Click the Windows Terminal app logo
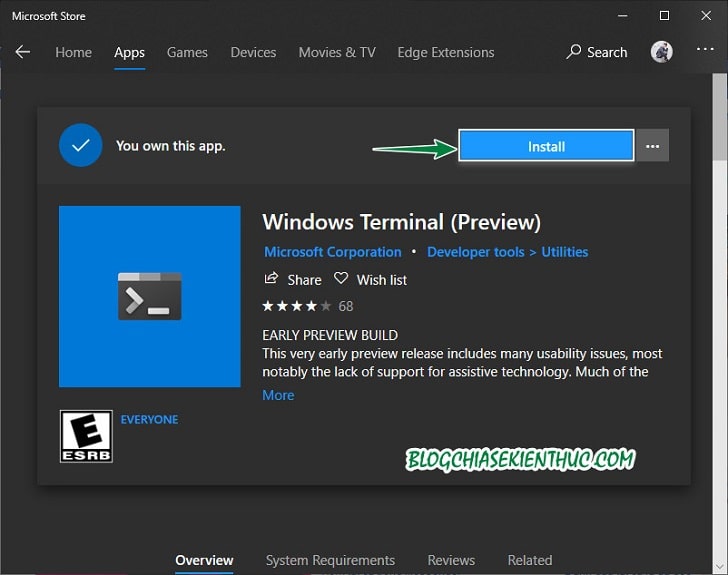This screenshot has height=575, width=728. click(150, 296)
